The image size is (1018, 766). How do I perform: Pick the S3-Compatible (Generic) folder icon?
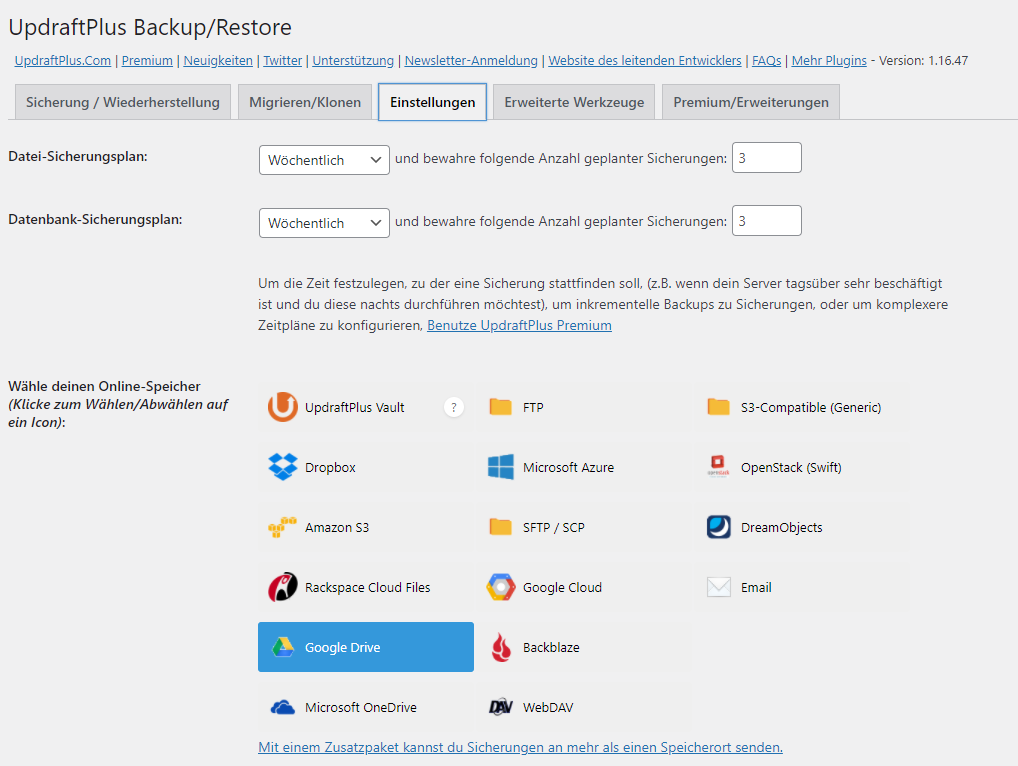click(x=718, y=407)
